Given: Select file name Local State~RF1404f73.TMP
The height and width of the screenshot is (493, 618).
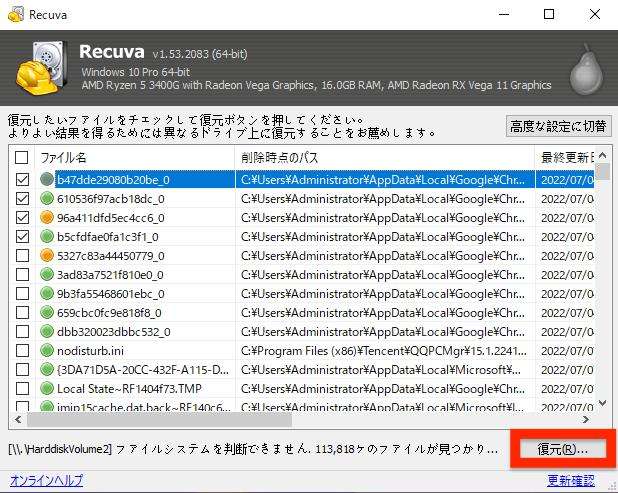Looking at the screenshot, I should pyautogui.click(x=129, y=389).
